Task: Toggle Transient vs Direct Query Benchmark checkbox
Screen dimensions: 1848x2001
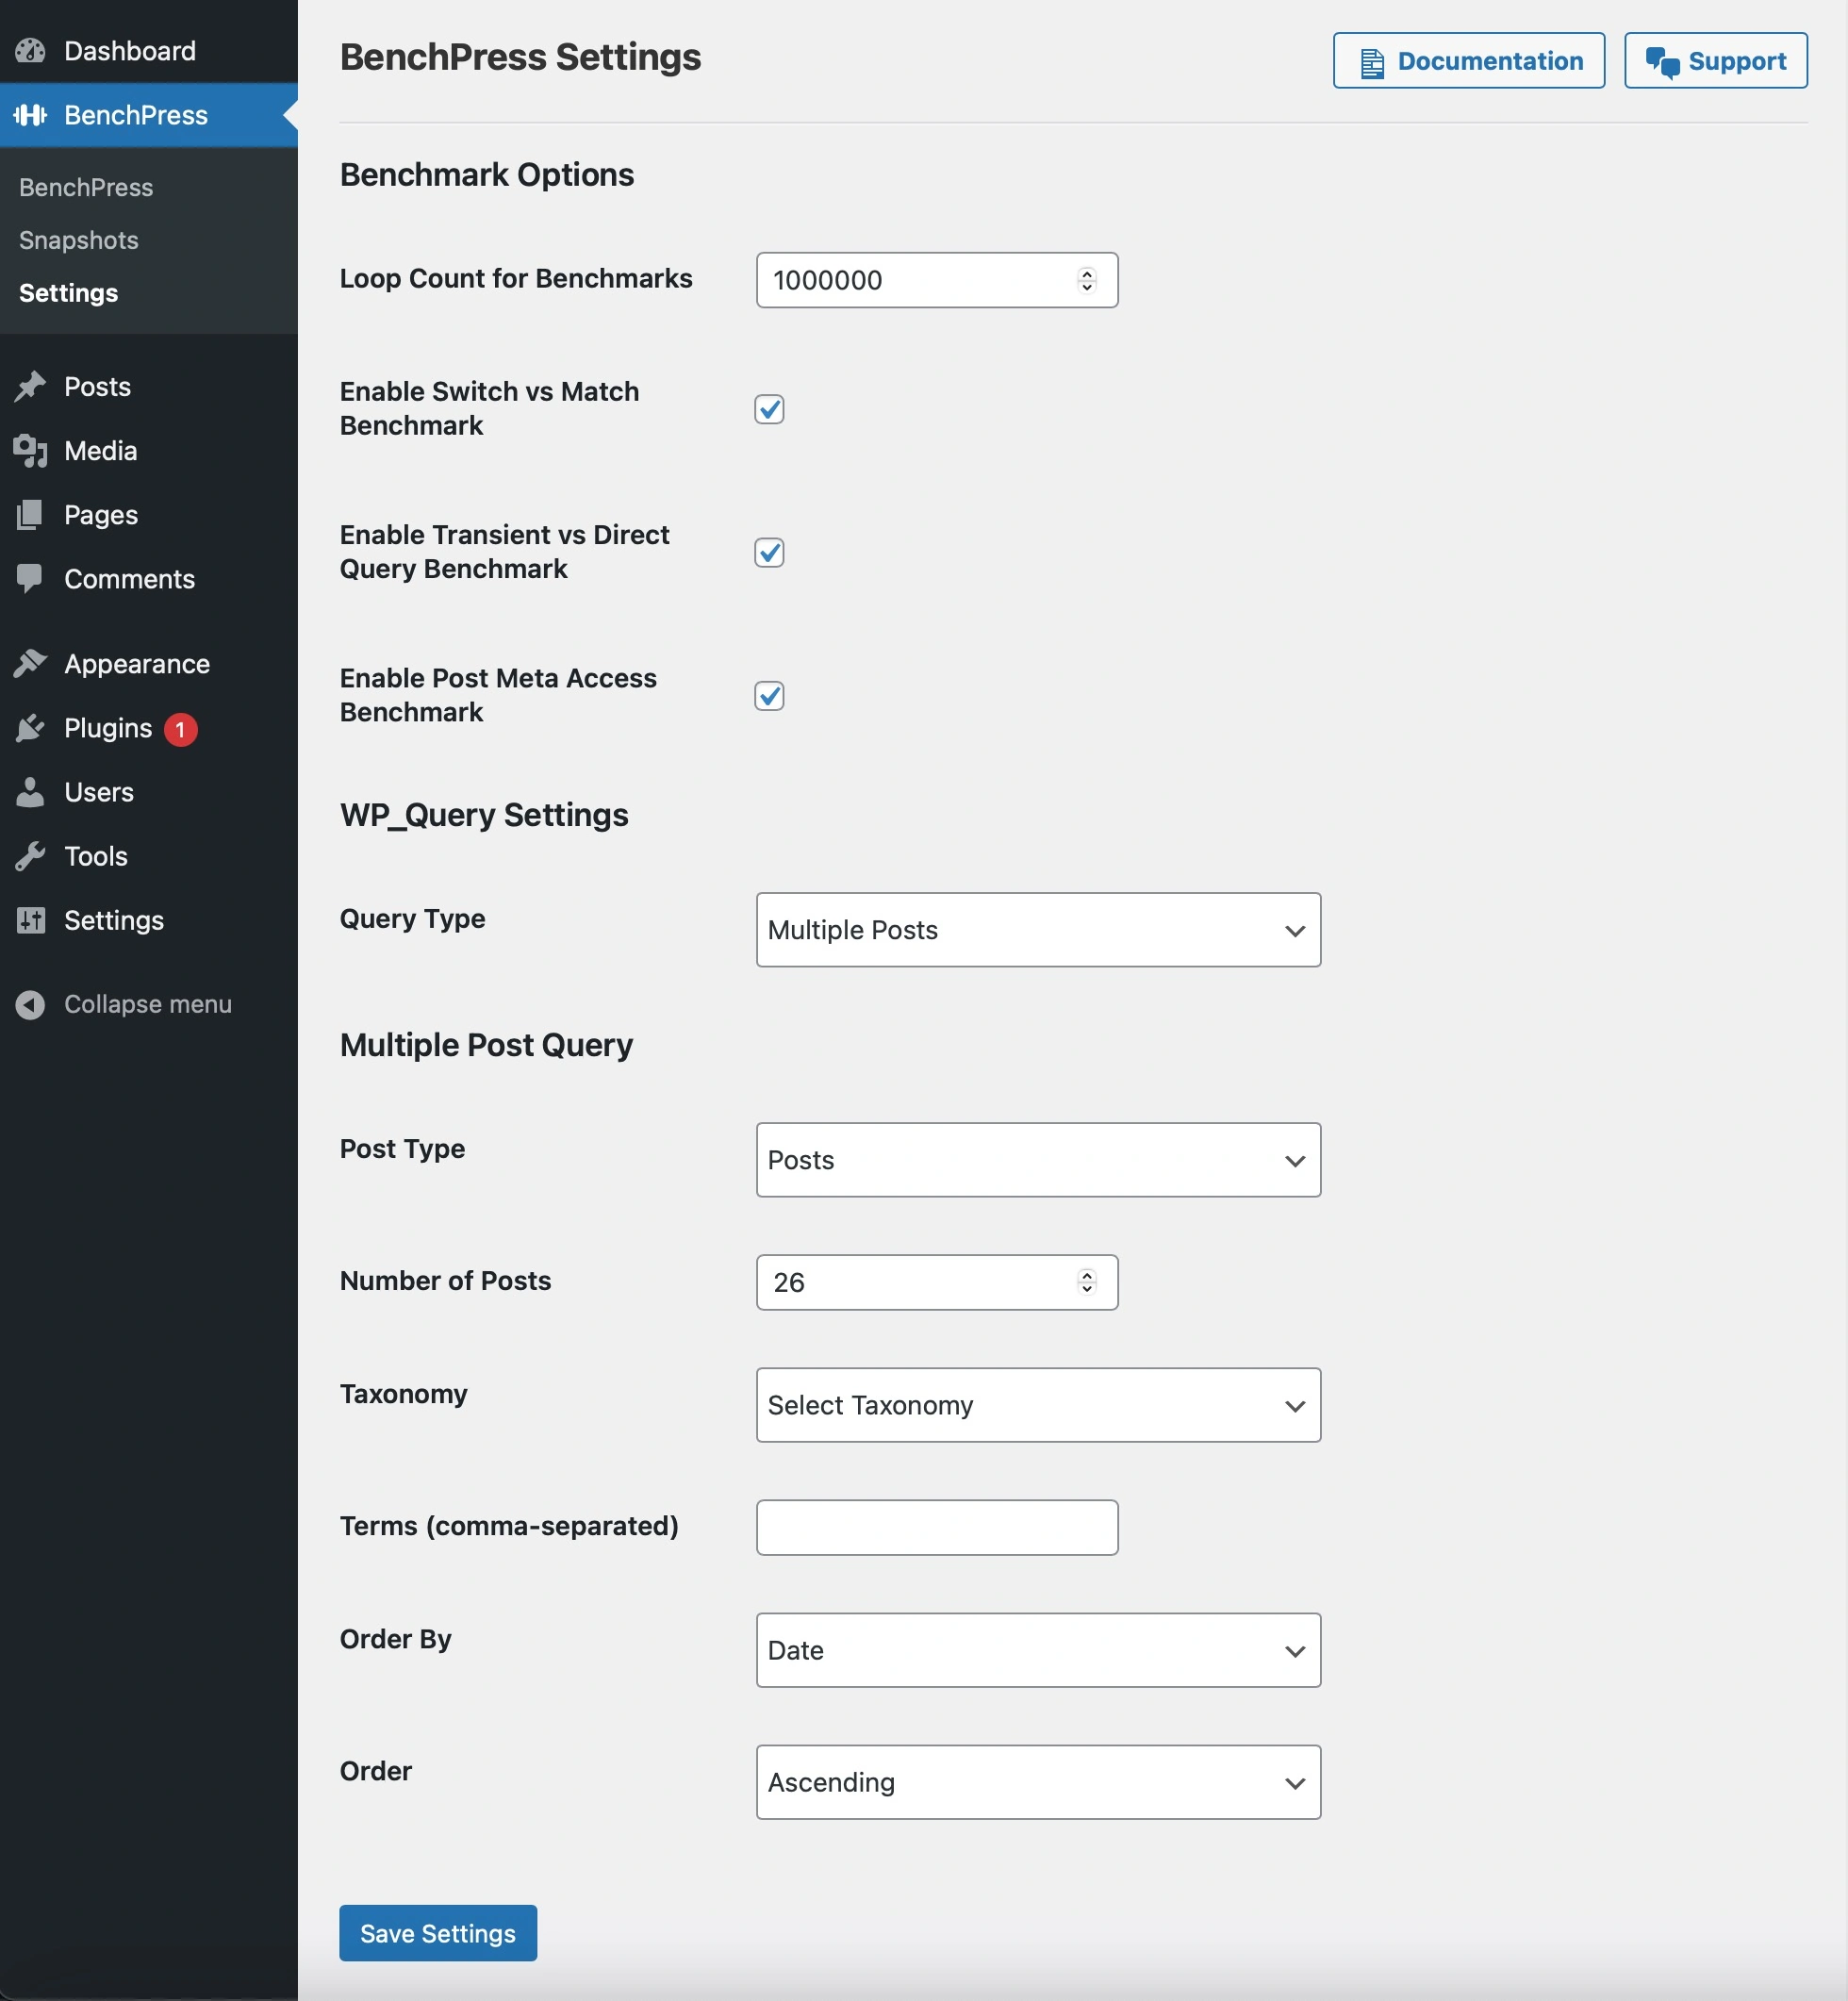Action: (x=769, y=552)
